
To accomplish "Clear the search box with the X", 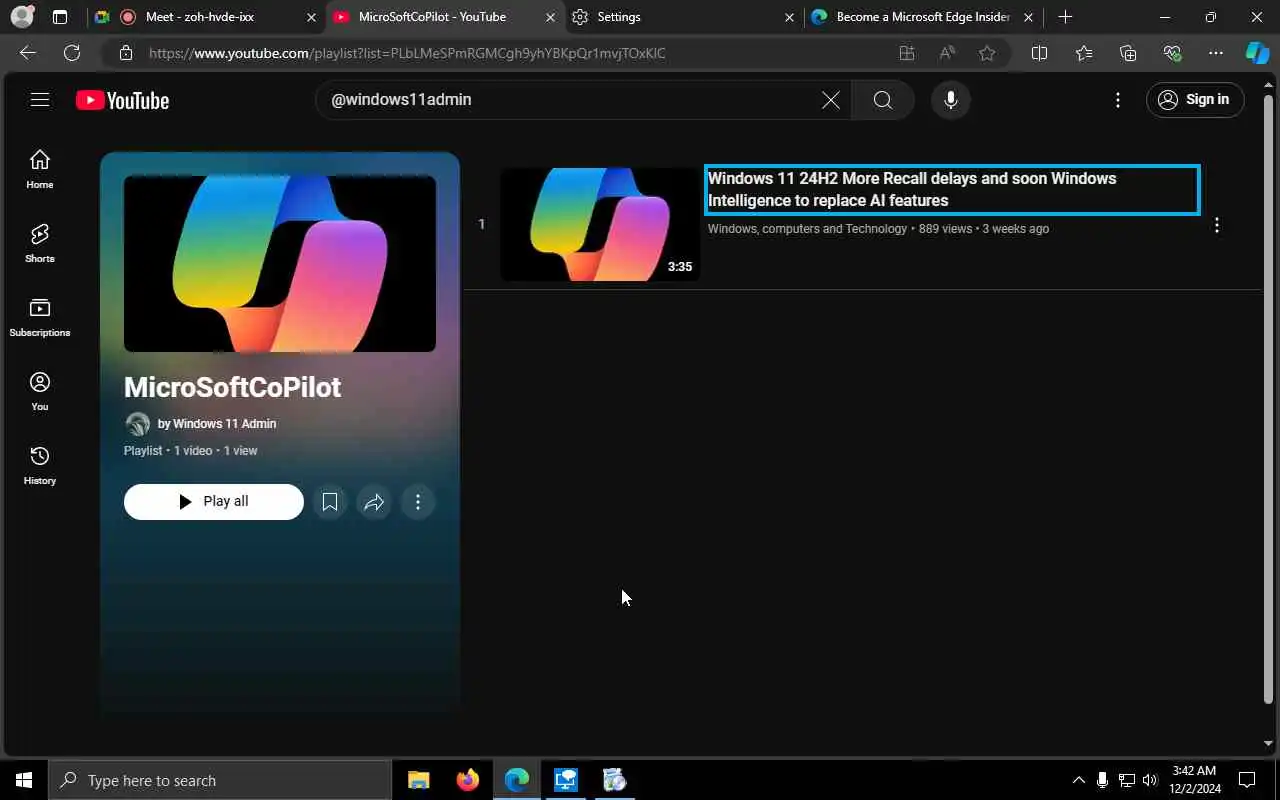I will click(831, 100).
